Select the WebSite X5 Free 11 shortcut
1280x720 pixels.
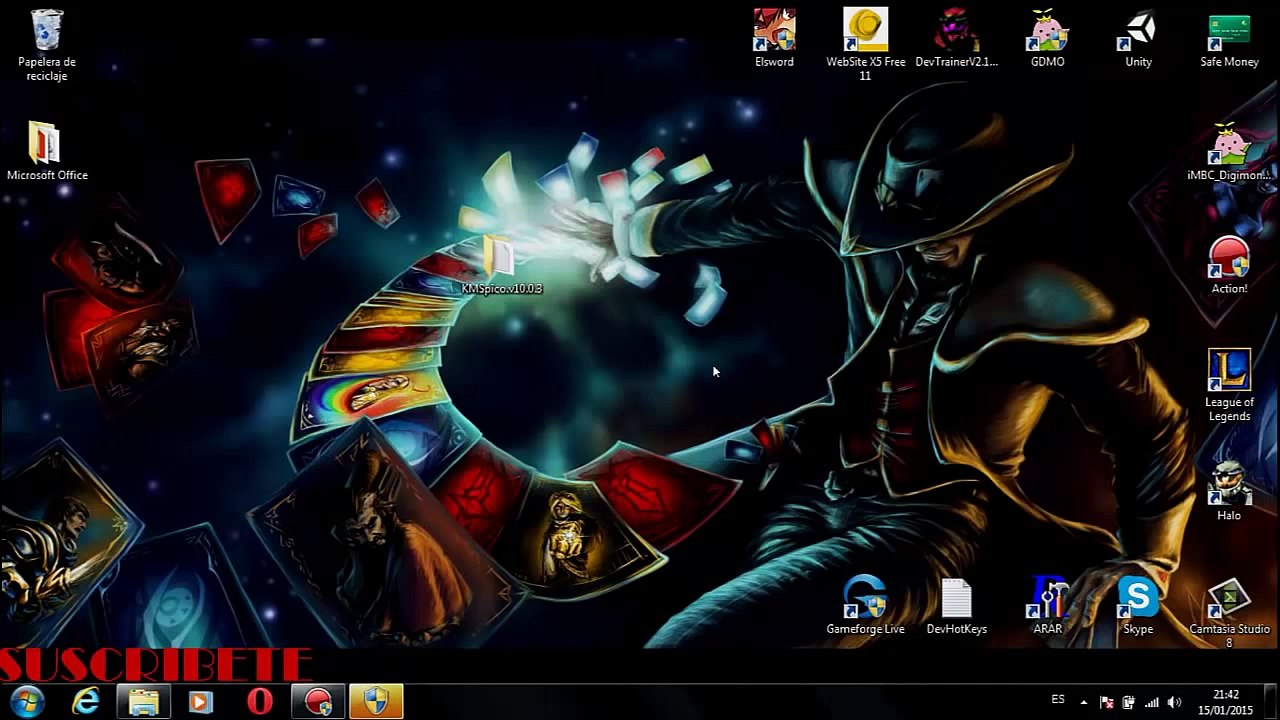[x=865, y=45]
